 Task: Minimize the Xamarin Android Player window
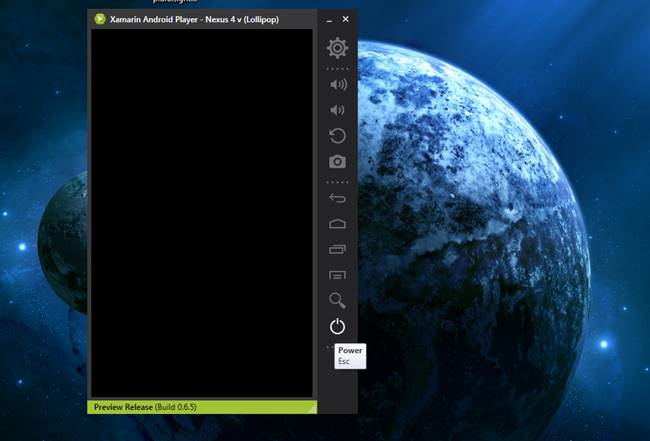(x=329, y=20)
